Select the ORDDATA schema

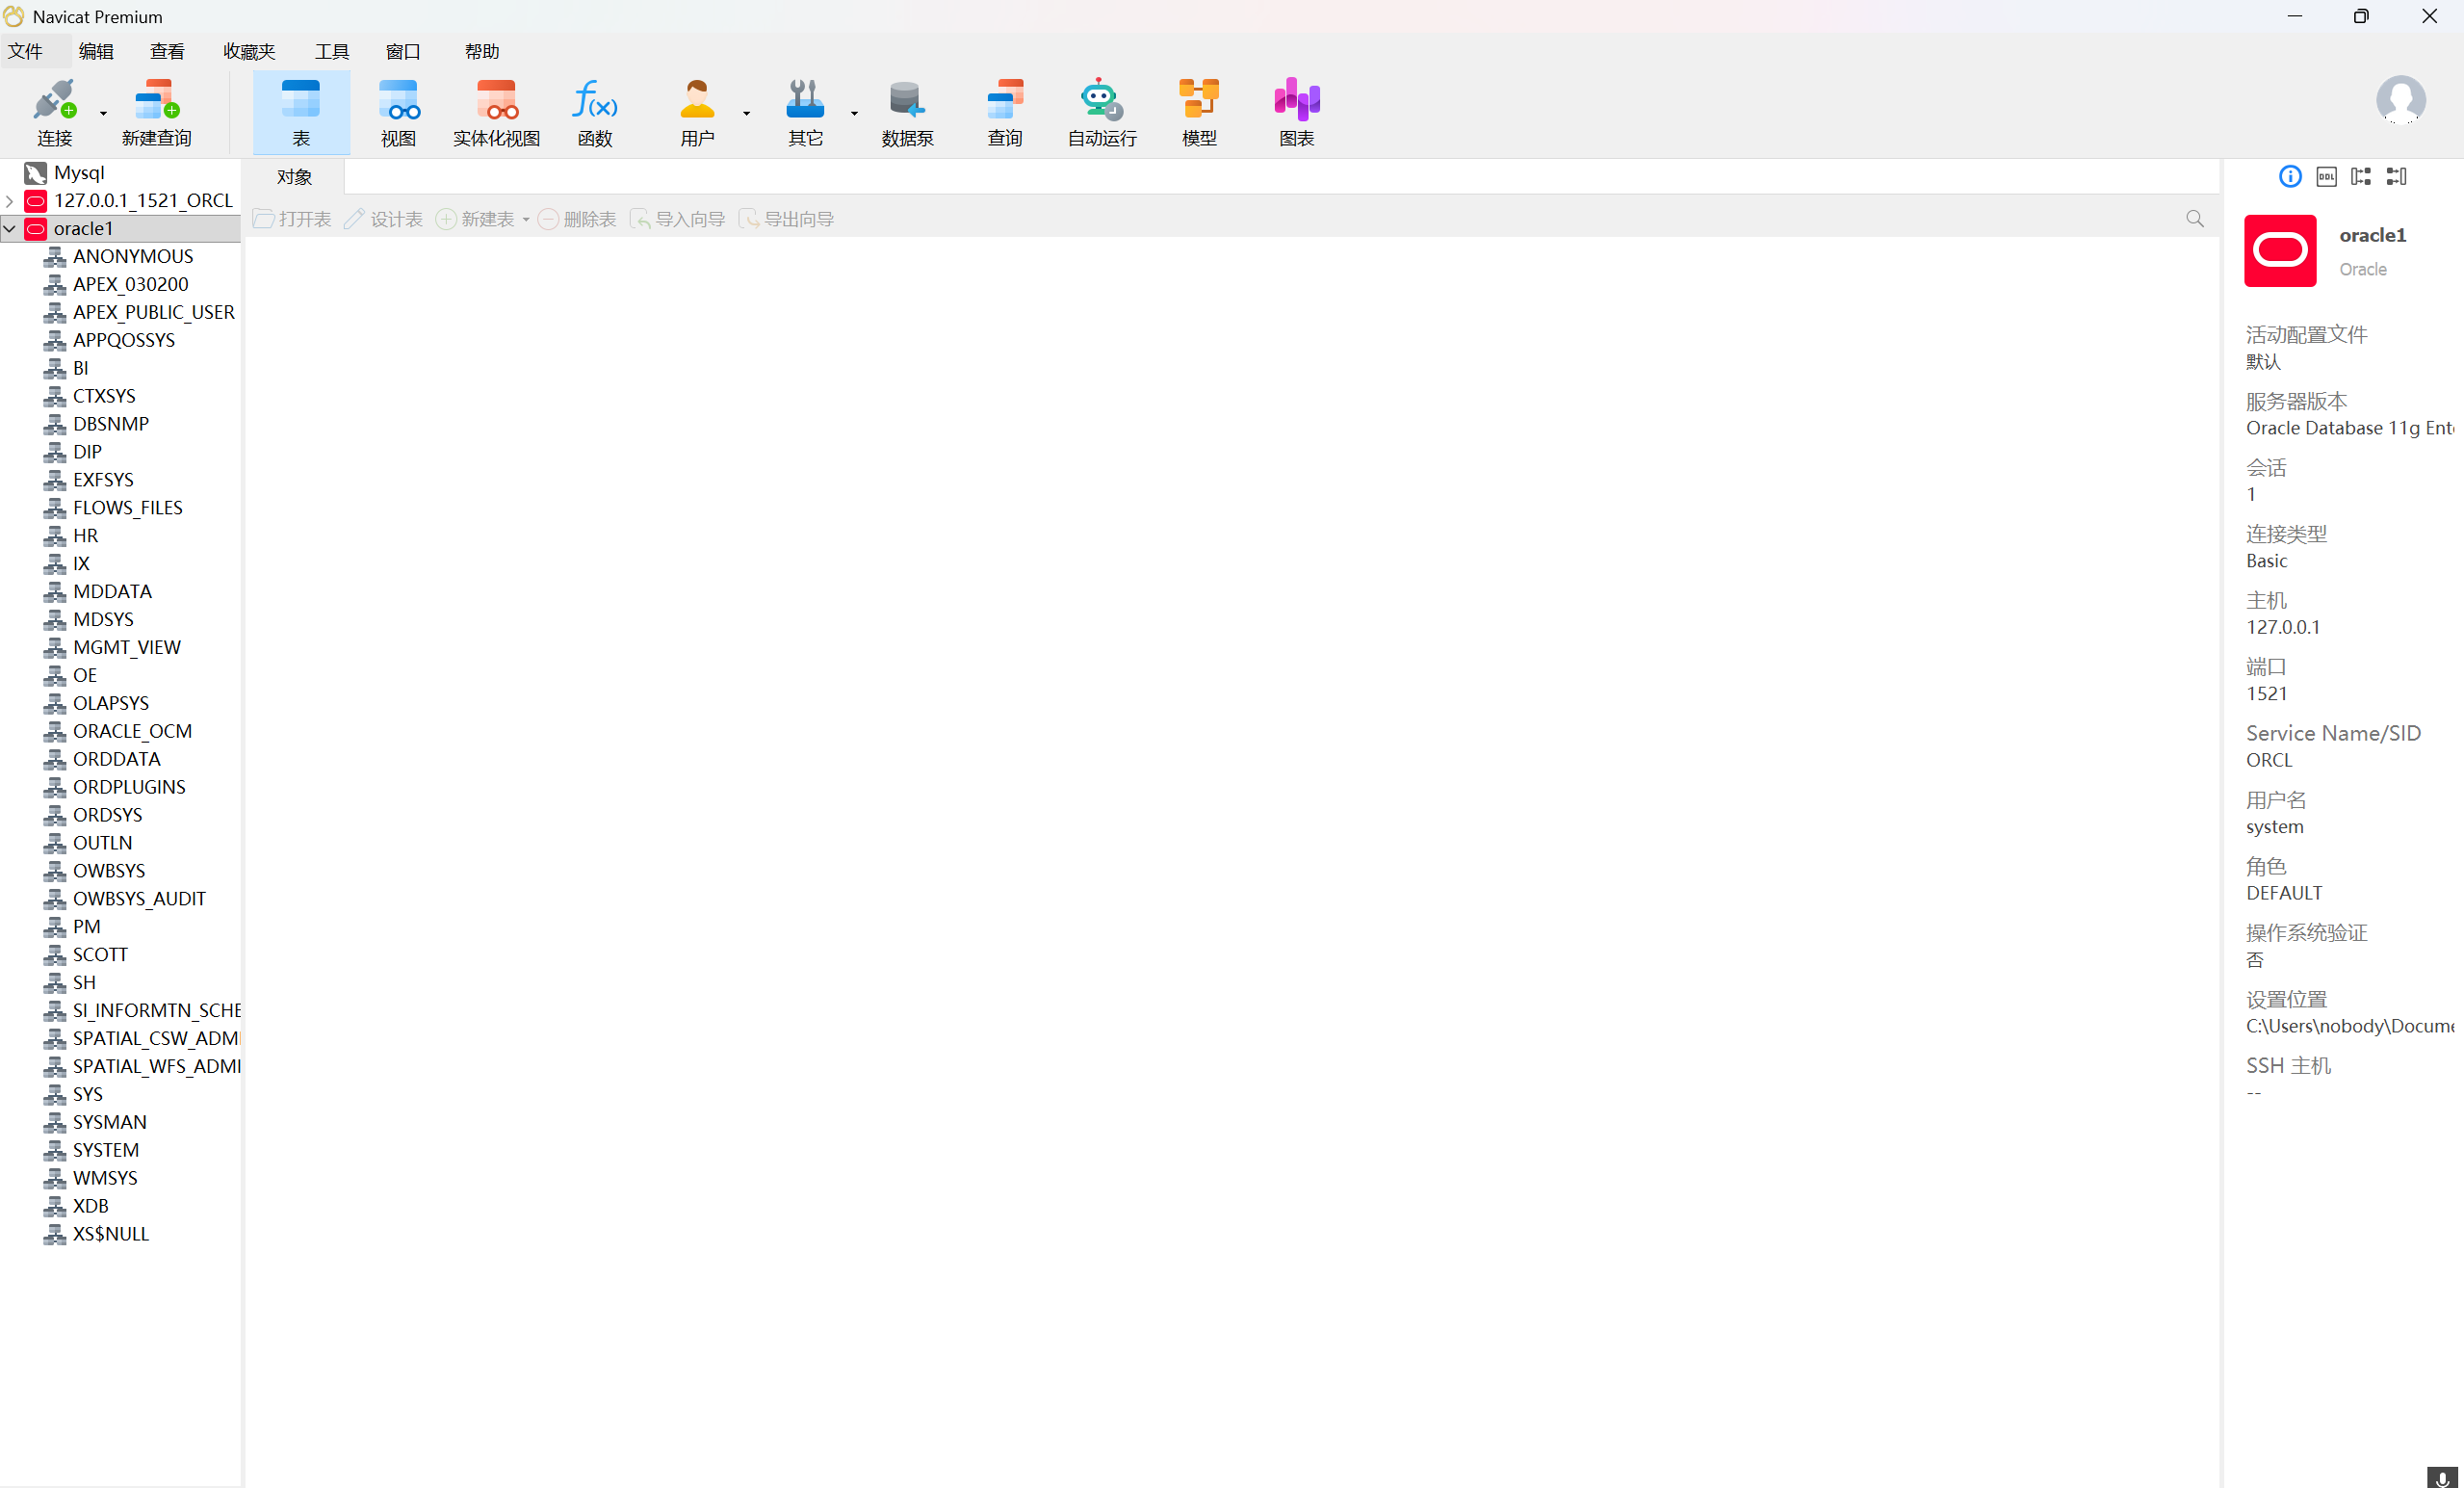pyautogui.click(x=116, y=760)
